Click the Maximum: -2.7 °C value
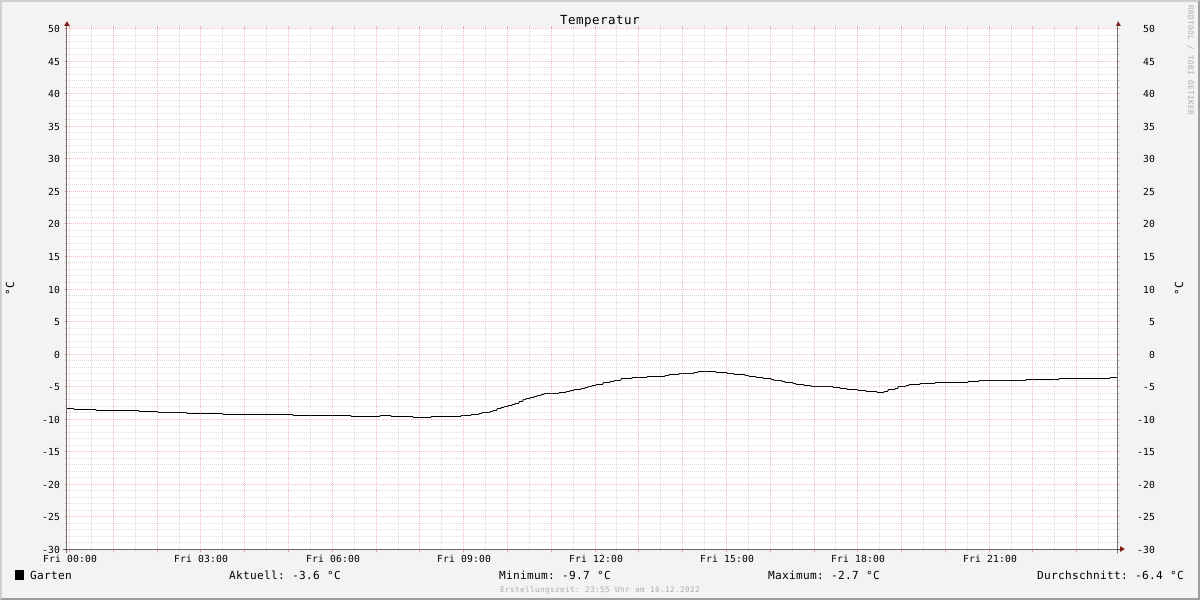Screen dimensions: 1200x600 click(x=824, y=575)
